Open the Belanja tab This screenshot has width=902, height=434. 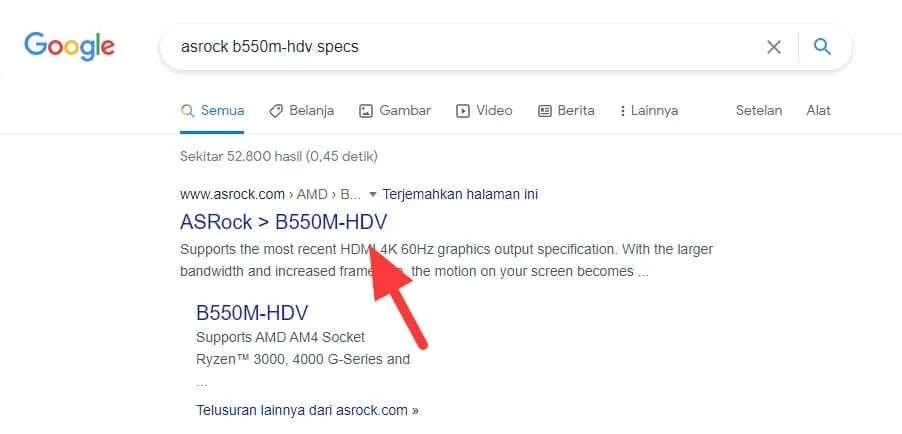click(x=301, y=111)
